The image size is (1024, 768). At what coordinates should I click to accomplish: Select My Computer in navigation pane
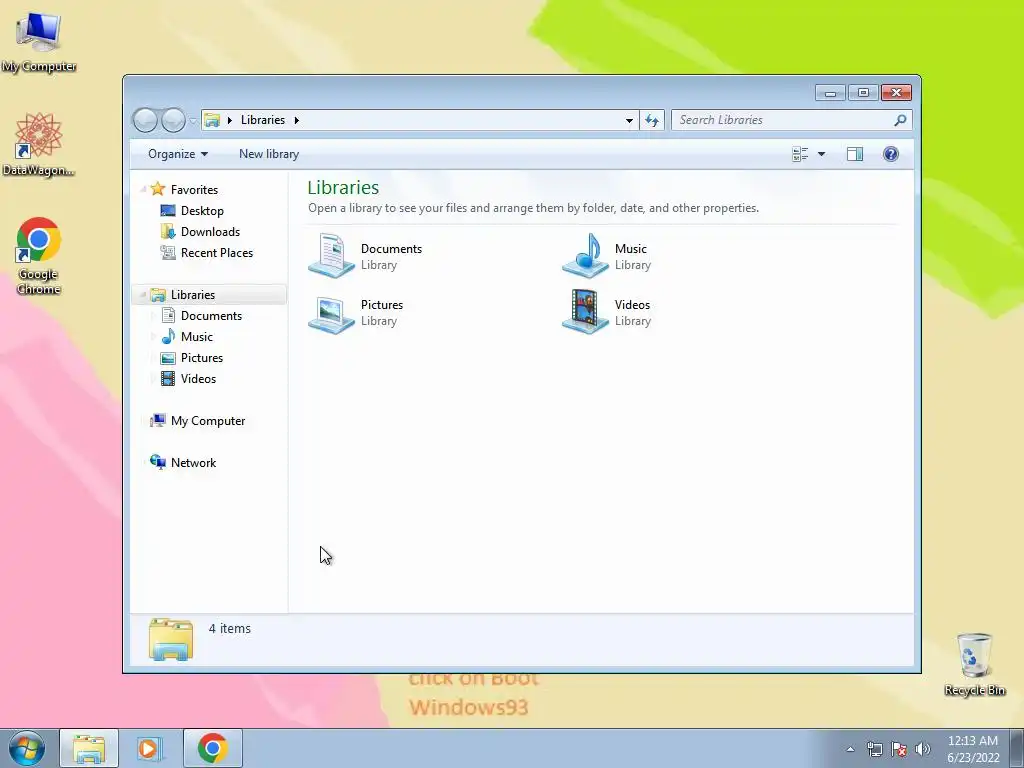coord(198,421)
